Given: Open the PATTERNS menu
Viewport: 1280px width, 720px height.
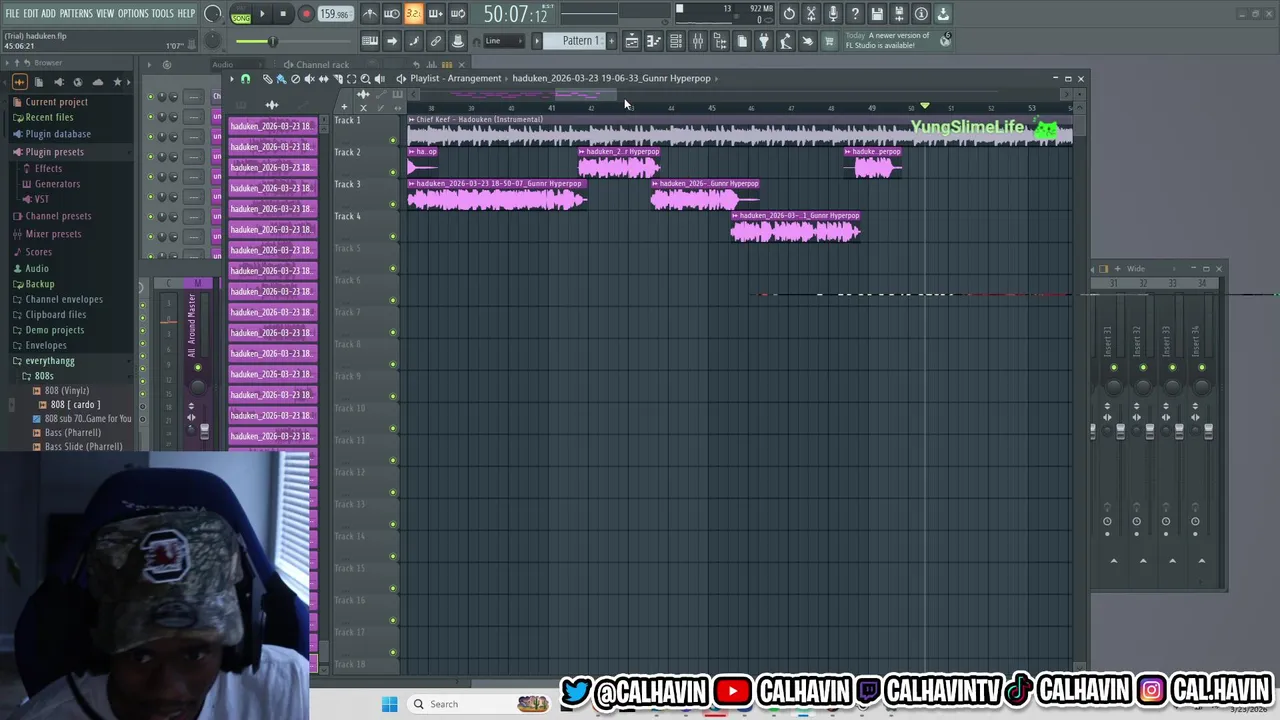Looking at the screenshot, I should pos(76,13).
